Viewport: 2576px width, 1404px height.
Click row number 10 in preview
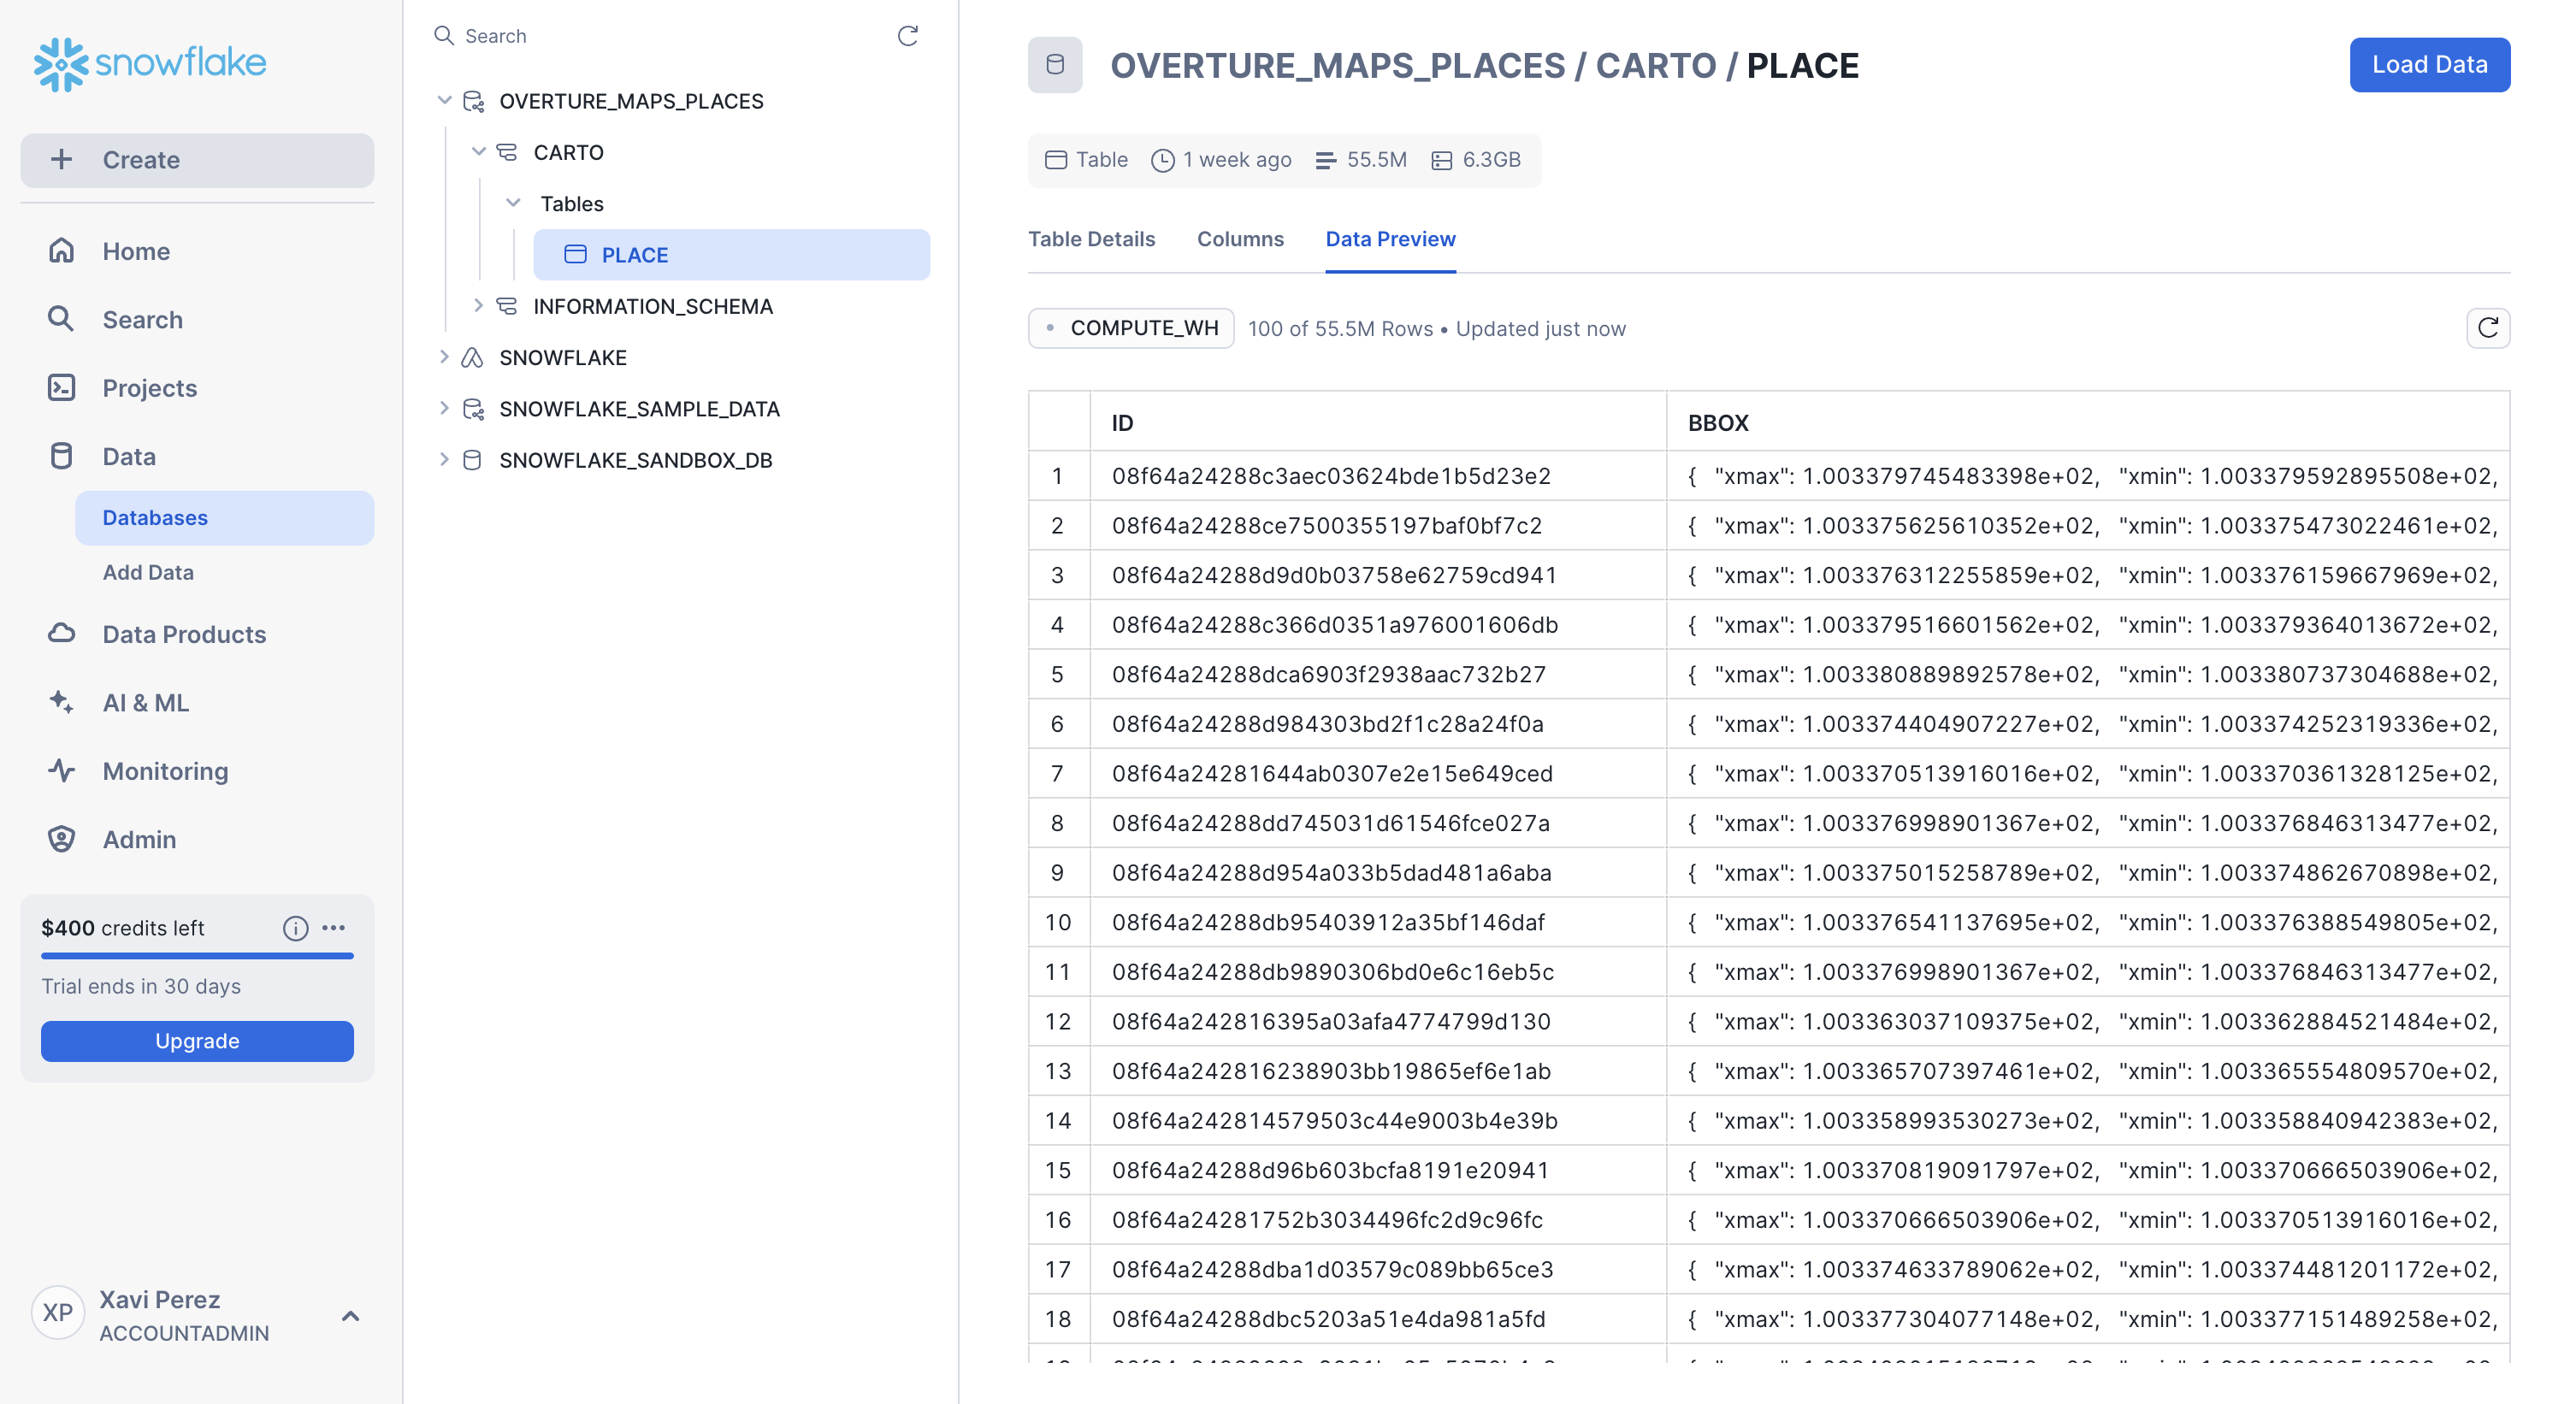coord(1058,922)
